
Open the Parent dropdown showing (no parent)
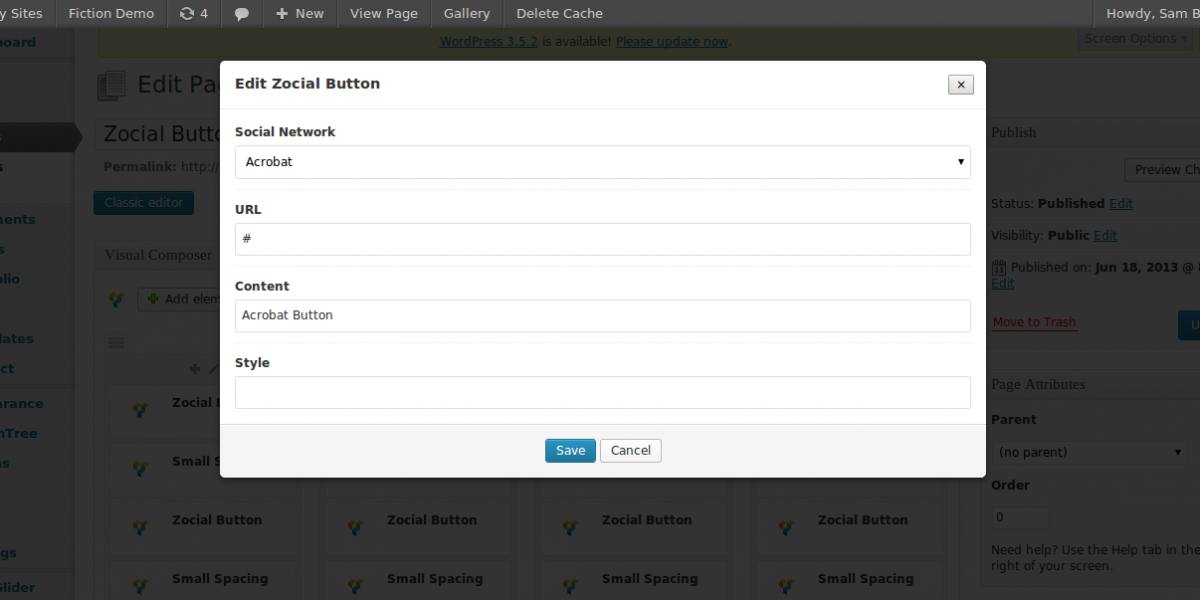[1090, 452]
